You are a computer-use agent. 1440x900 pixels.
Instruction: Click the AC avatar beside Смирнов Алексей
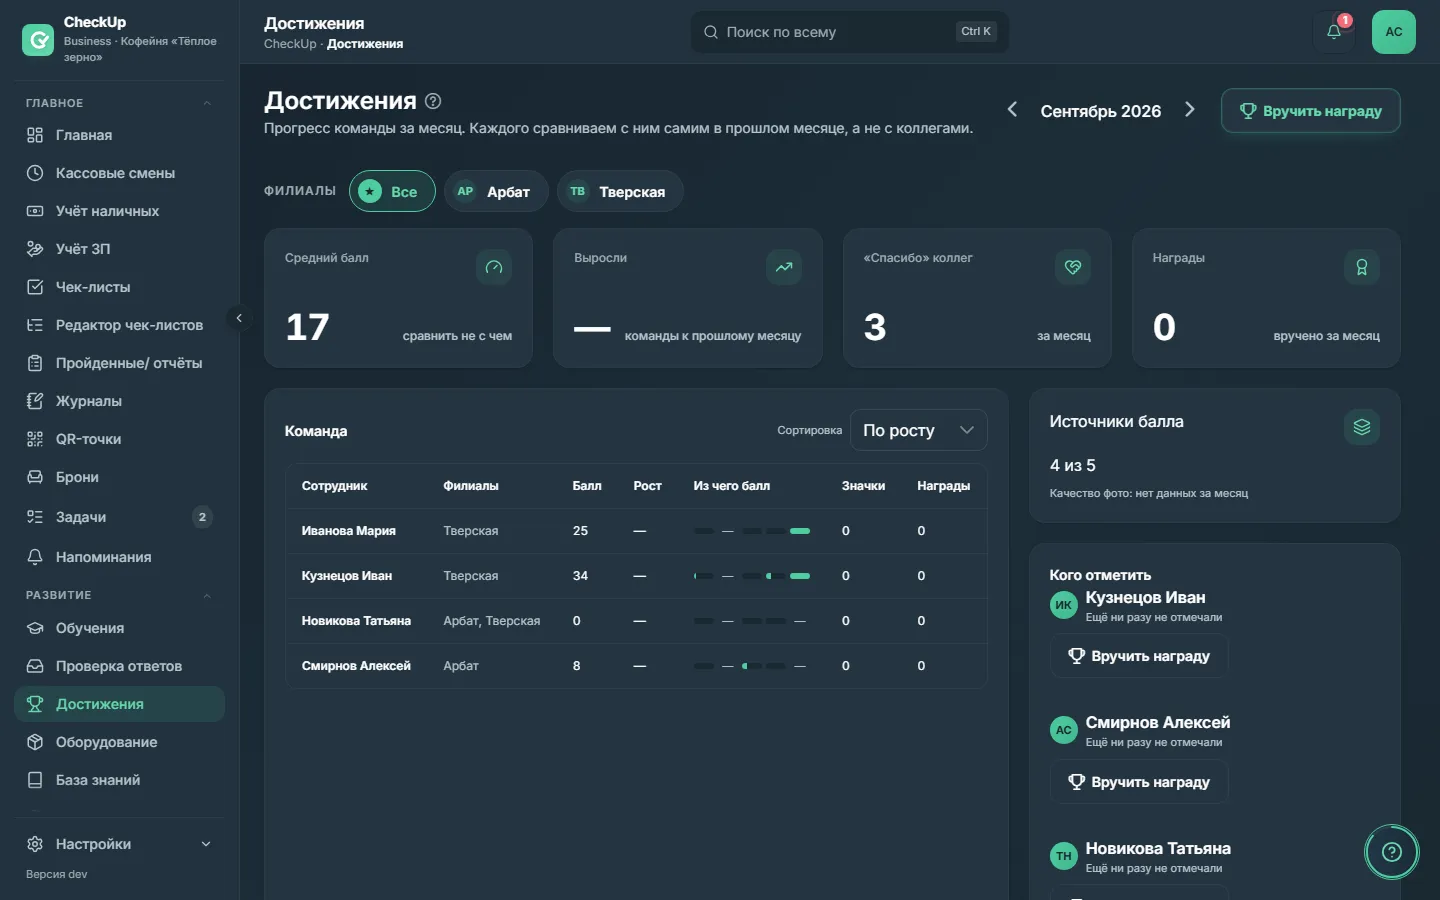[x=1064, y=730]
